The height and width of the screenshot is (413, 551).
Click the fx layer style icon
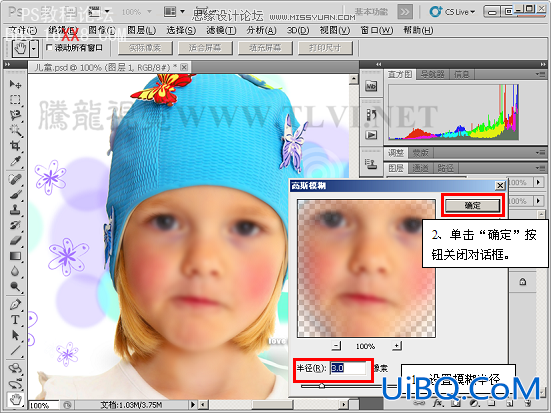tap(438, 403)
